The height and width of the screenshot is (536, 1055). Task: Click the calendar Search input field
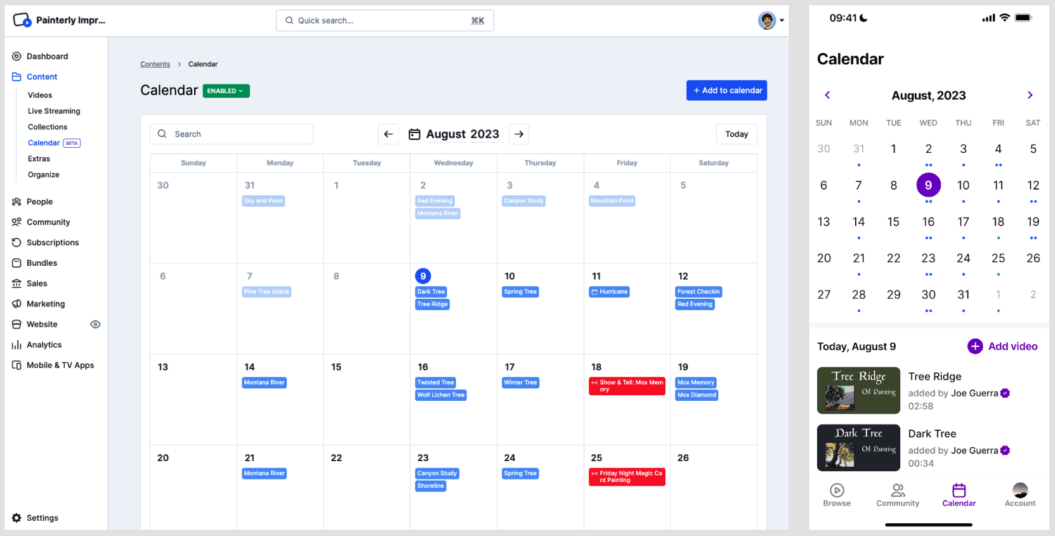pyautogui.click(x=231, y=134)
